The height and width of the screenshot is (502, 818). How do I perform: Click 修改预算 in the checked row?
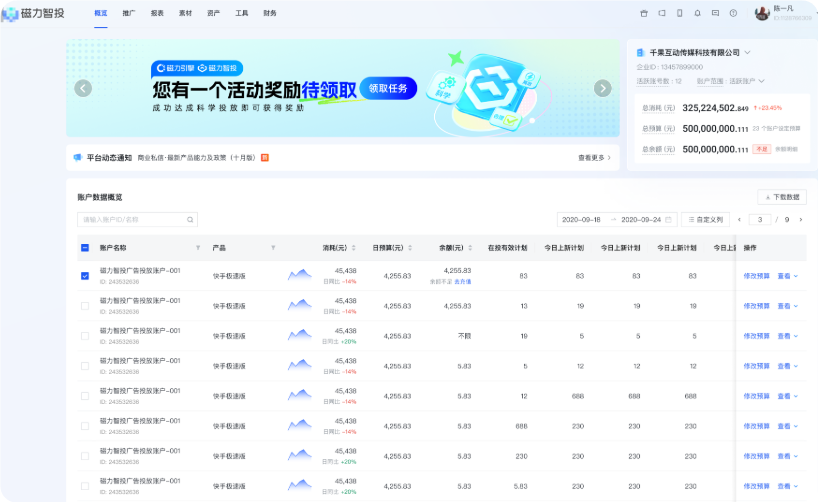point(756,276)
